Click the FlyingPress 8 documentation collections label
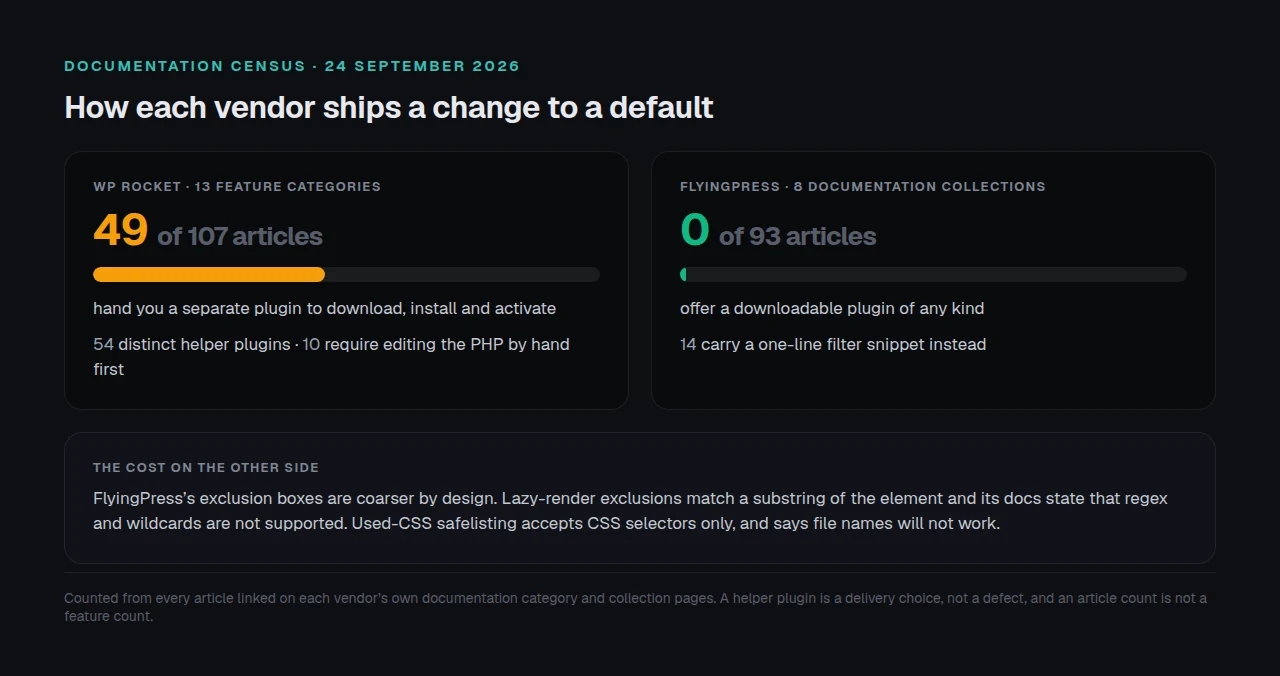Viewport: 1280px width, 676px height. (863, 187)
